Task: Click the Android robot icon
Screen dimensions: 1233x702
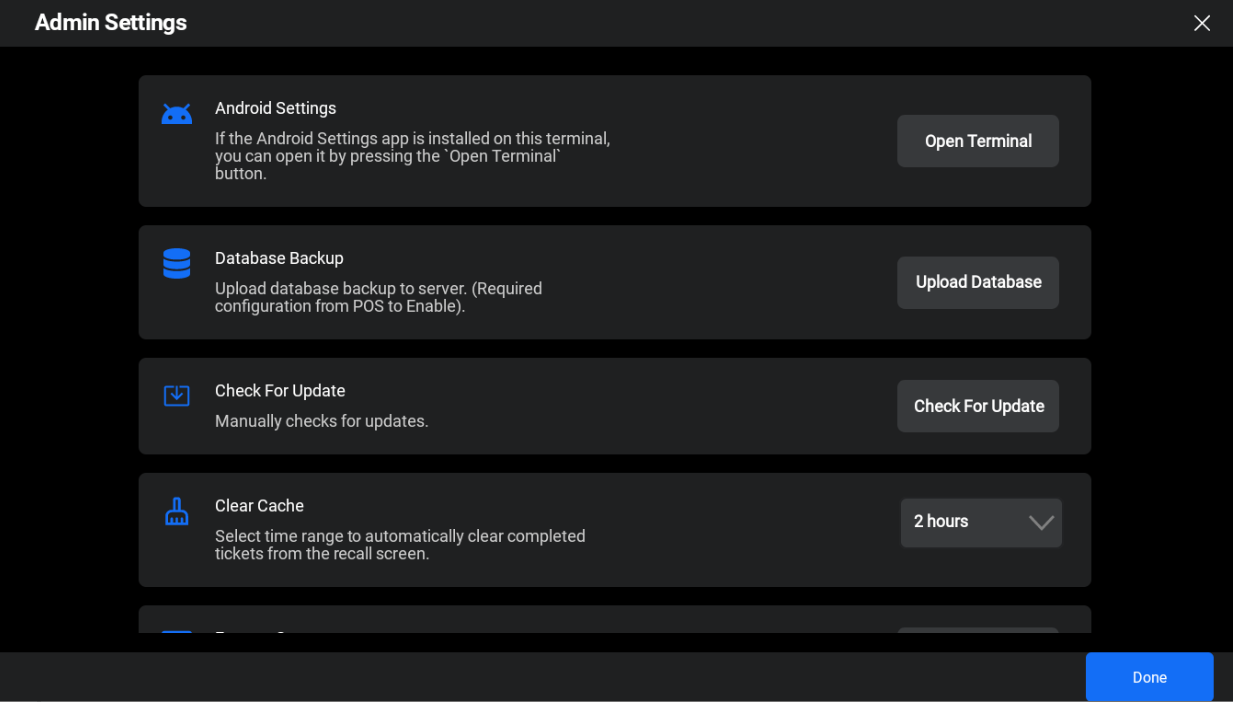Action: (x=177, y=115)
